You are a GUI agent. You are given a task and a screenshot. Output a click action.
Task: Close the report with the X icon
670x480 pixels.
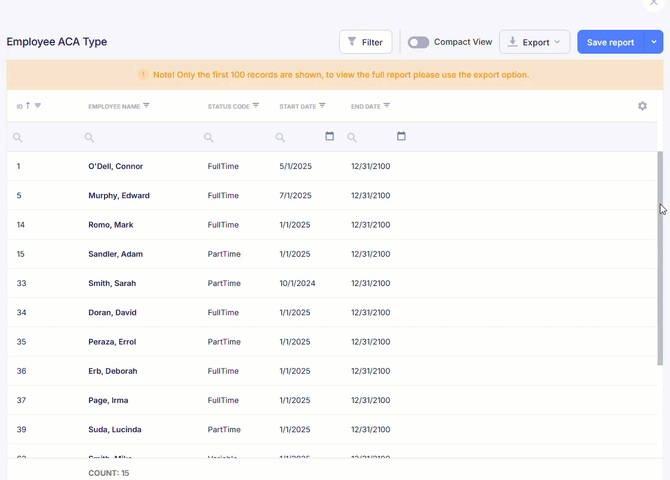[654, 3]
